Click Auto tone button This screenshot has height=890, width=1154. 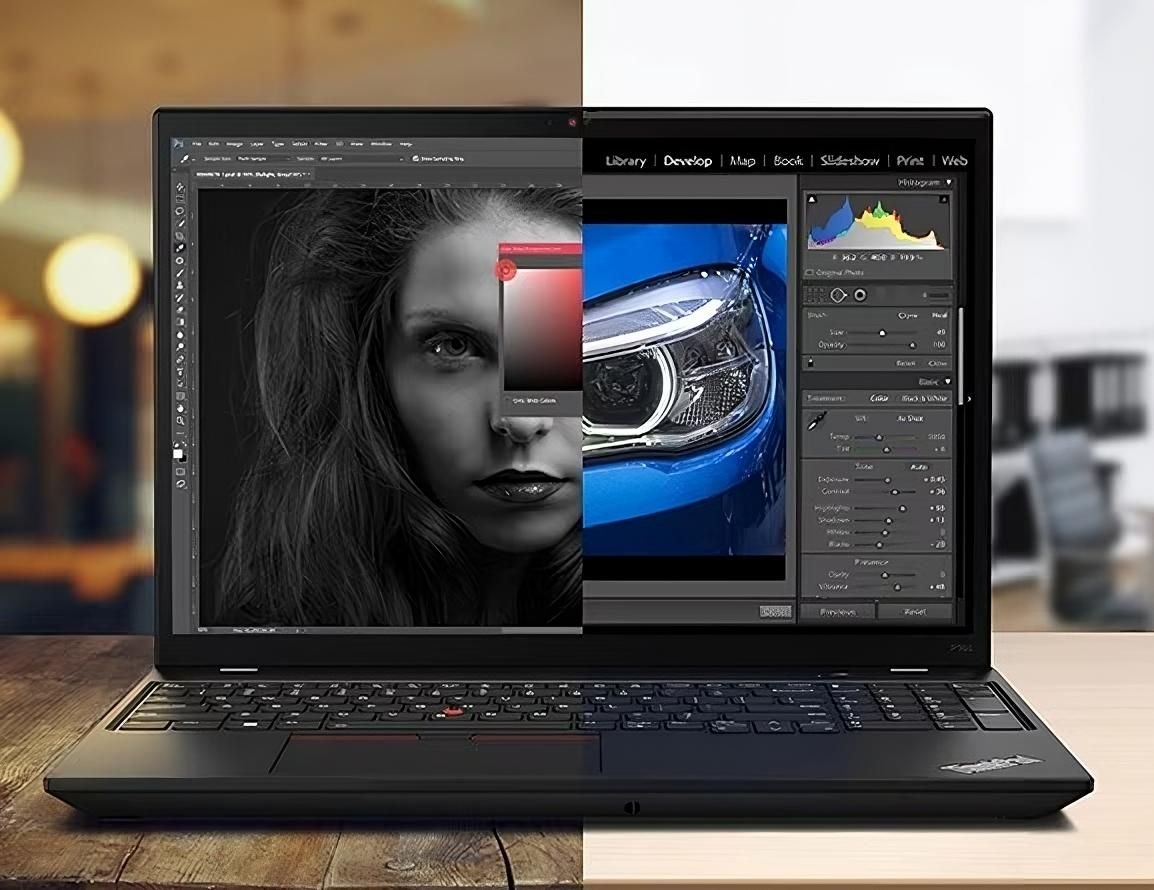(x=918, y=467)
